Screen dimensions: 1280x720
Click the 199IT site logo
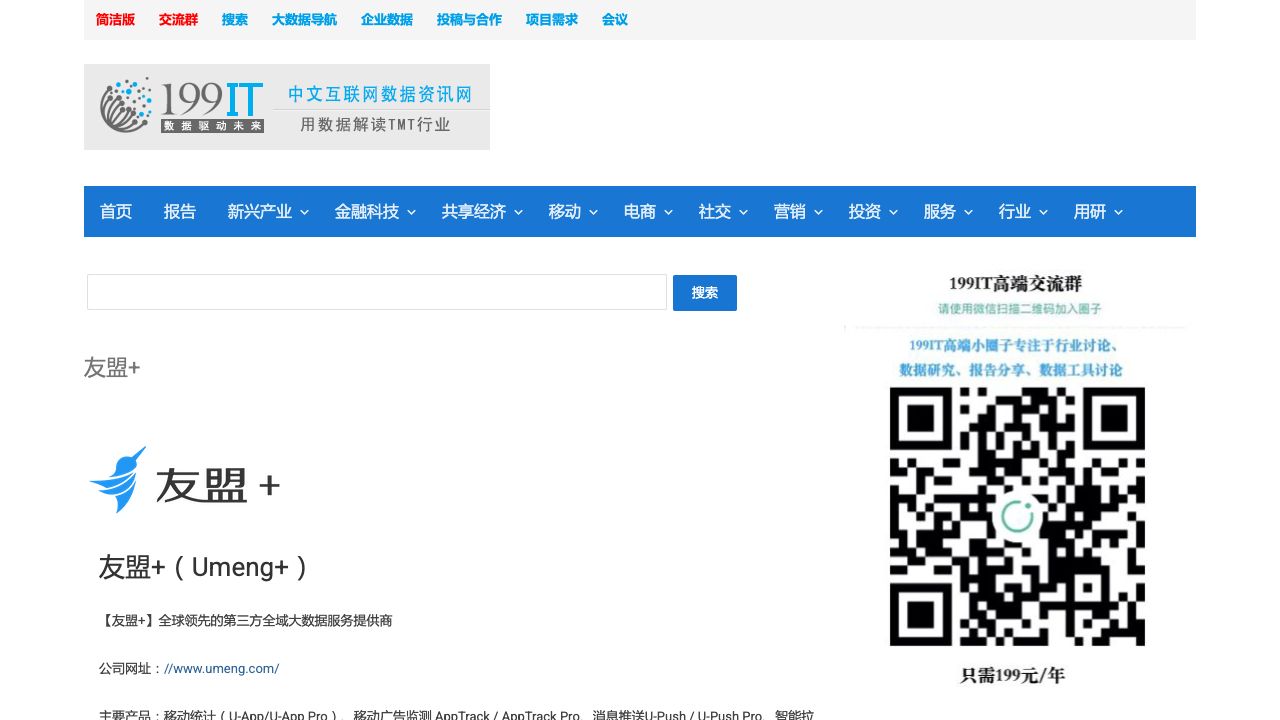(286, 107)
